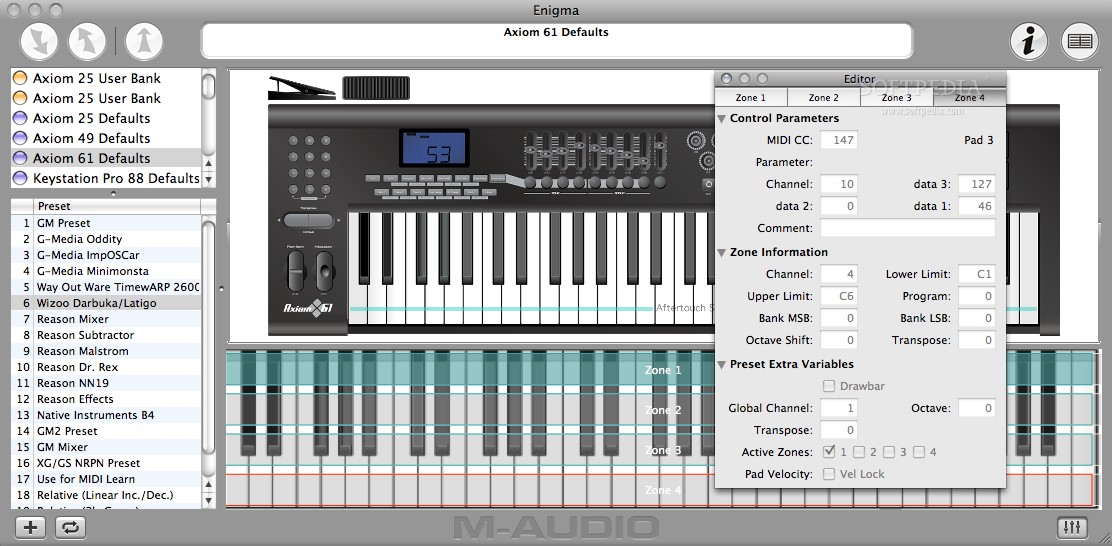Click the pitch bend wheel on keyboard

click(294, 270)
